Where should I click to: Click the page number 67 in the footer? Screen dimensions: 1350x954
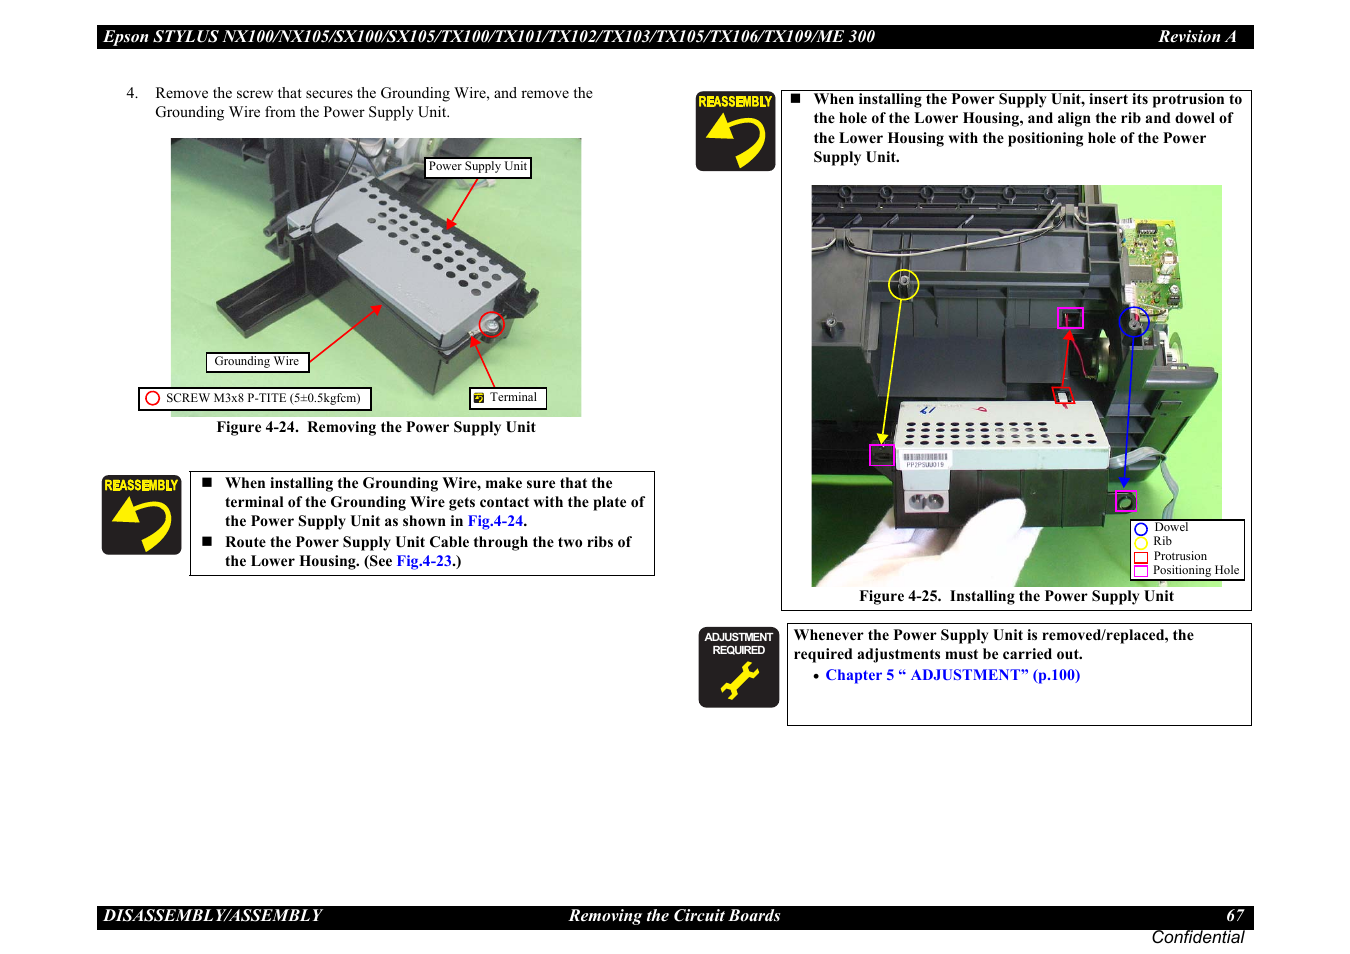1235,916
